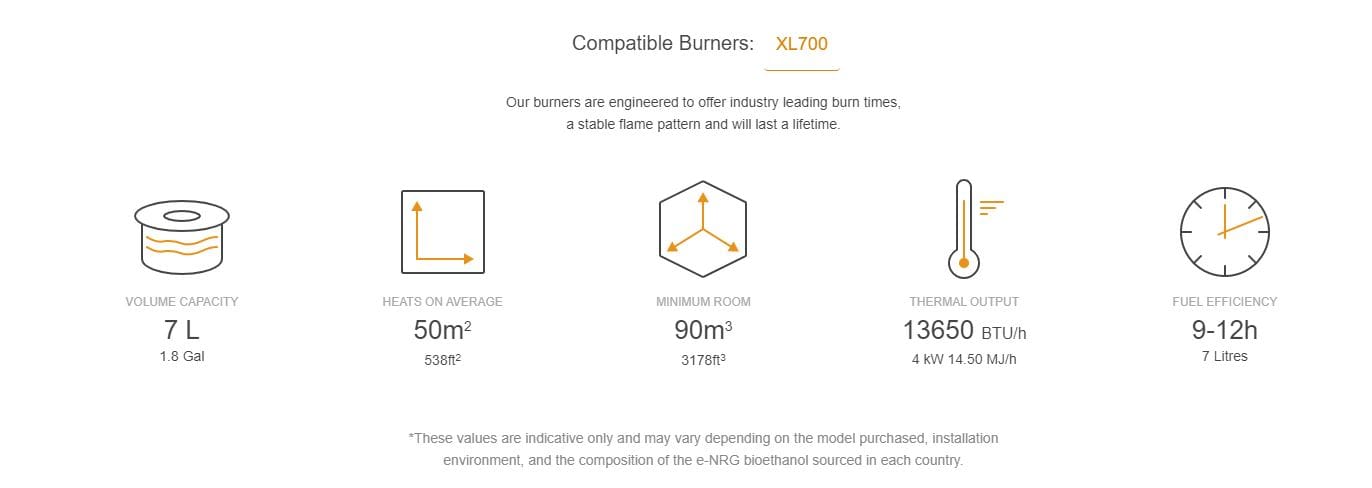Click the 13650 BTU/h thermal value

coord(964,330)
